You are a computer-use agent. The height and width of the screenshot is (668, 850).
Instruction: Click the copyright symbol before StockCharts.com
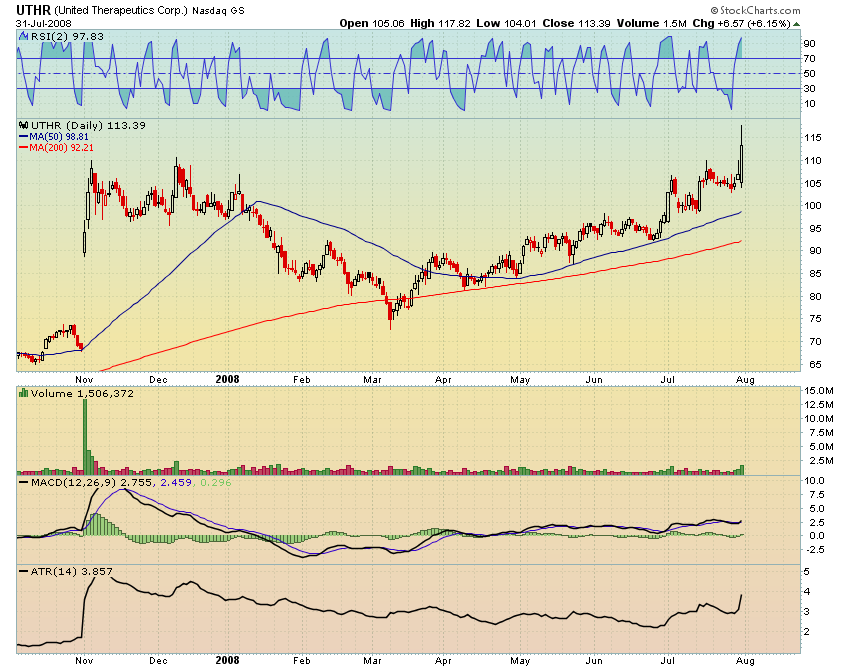click(x=714, y=10)
